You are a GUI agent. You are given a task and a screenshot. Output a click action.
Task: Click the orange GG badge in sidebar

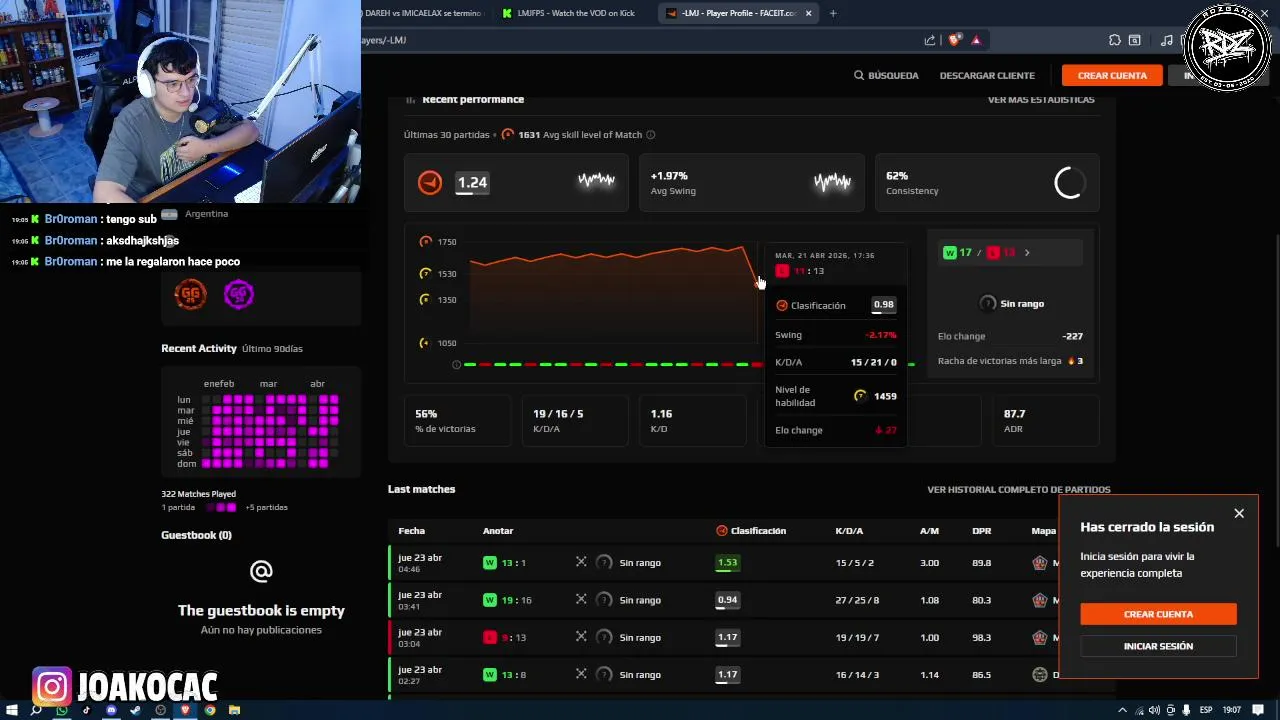coord(190,294)
